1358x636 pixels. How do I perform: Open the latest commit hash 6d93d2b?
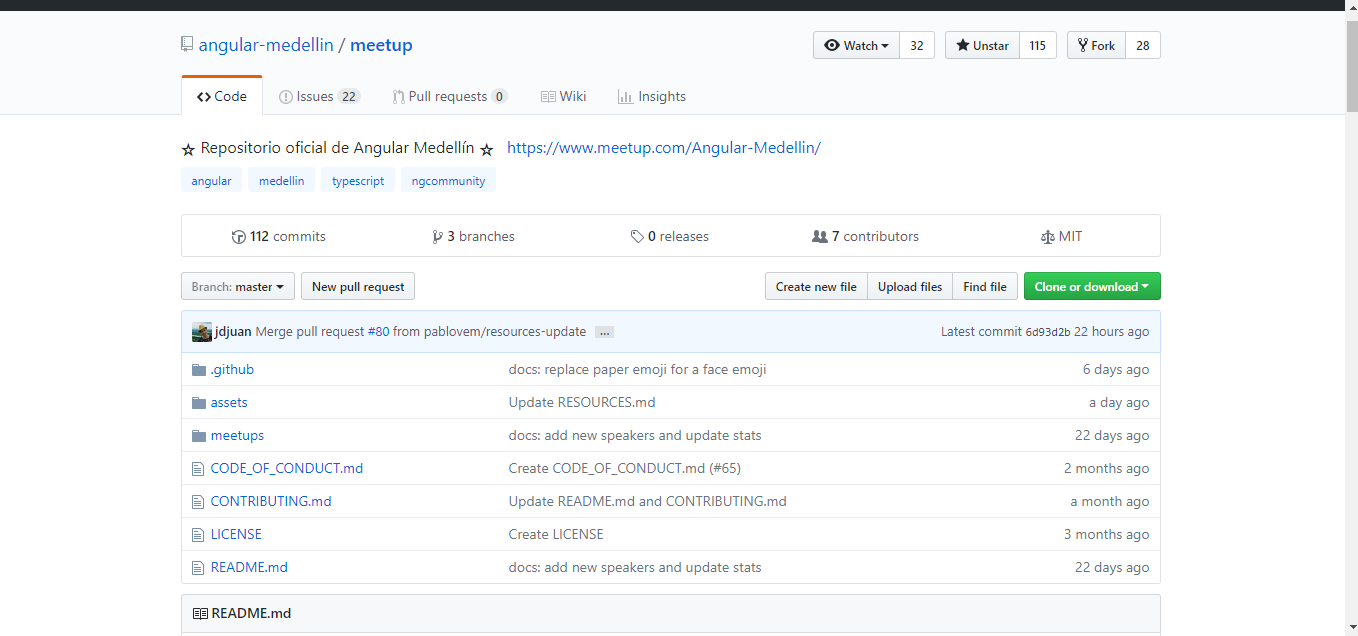(1048, 332)
